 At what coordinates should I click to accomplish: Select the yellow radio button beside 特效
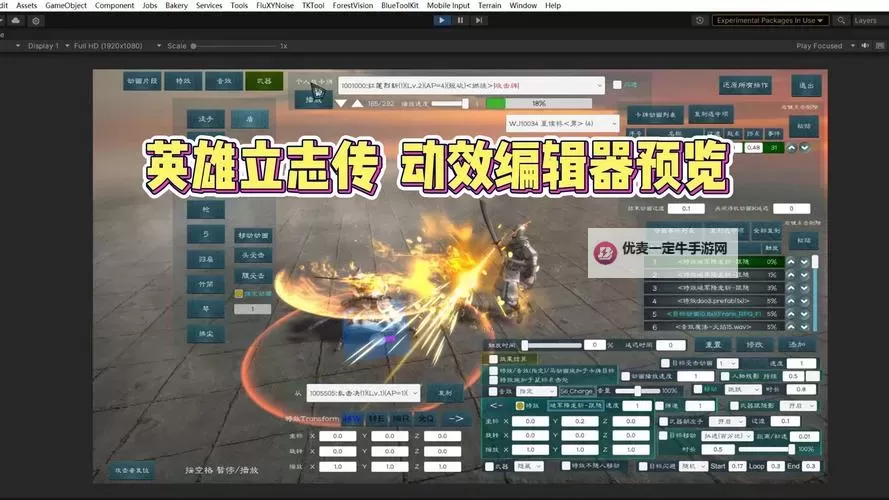pos(520,406)
